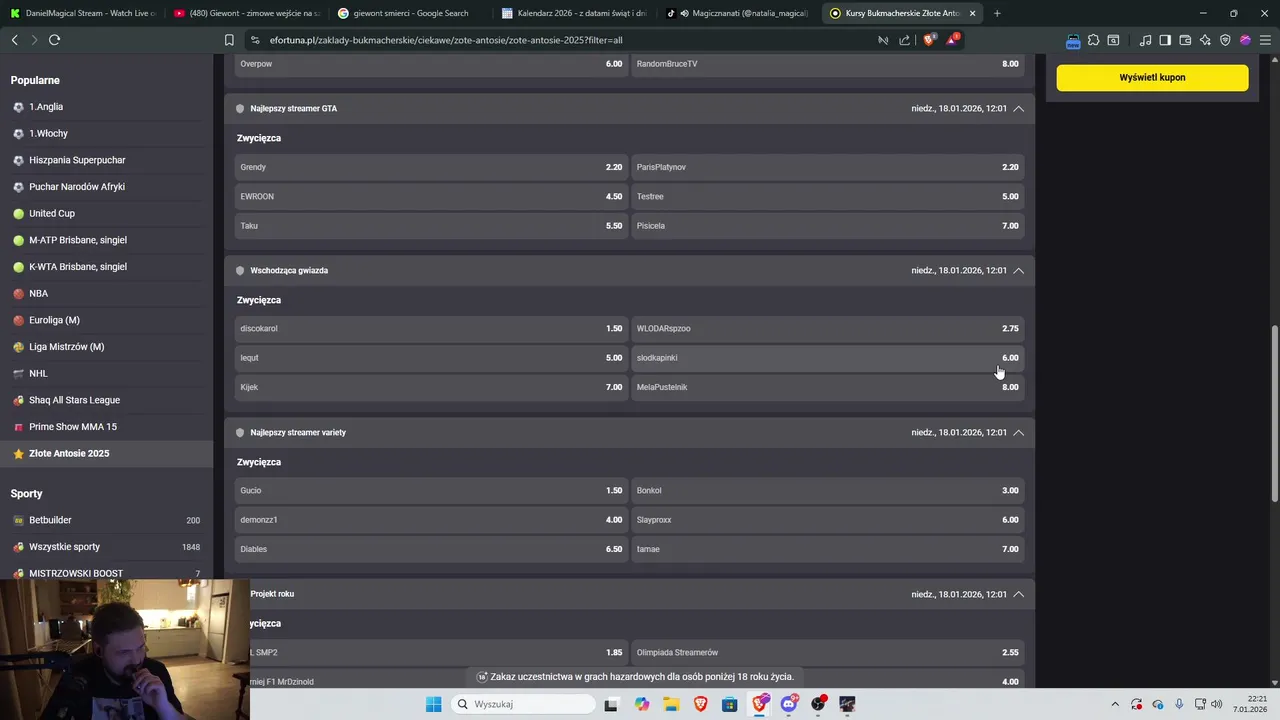Click the share page icon
Image resolution: width=1280 pixels, height=720 pixels.
click(905, 40)
